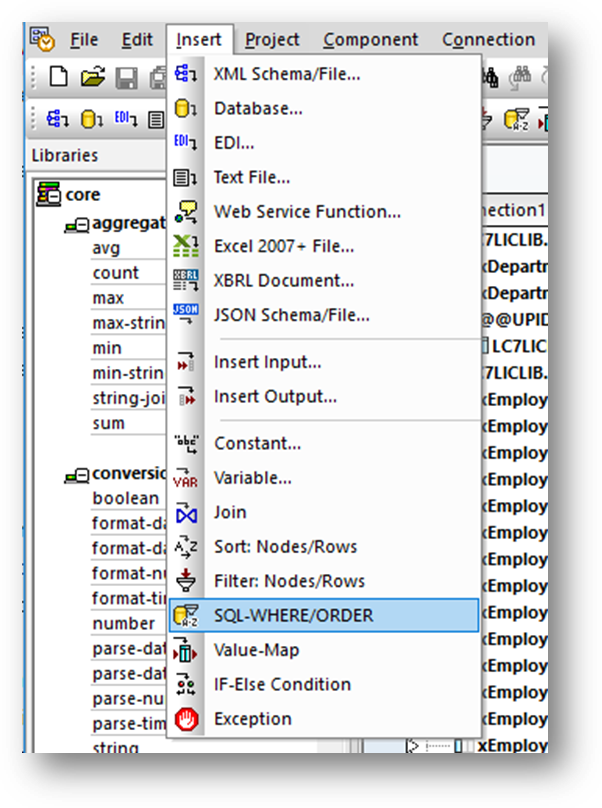Select max-string function in Libraries
The width and height of the screenshot is (602, 808).
point(129,323)
